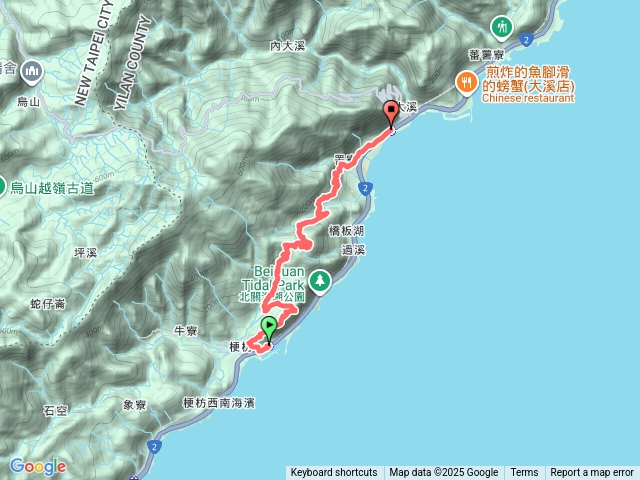This screenshot has height=480, width=640.
Task: Click the route 2 shield near 蕃薯寮
Action: tap(527, 40)
